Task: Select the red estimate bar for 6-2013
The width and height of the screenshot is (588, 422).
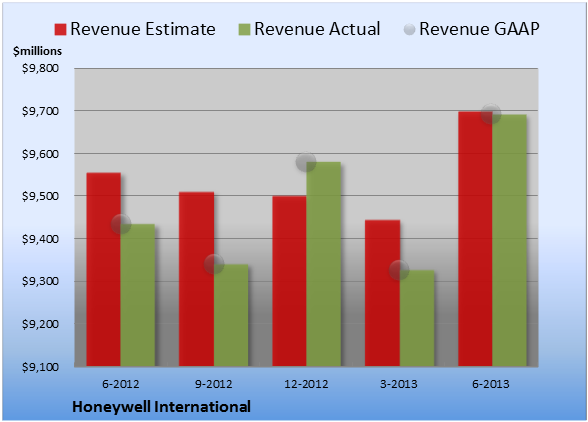Action: tap(476, 239)
